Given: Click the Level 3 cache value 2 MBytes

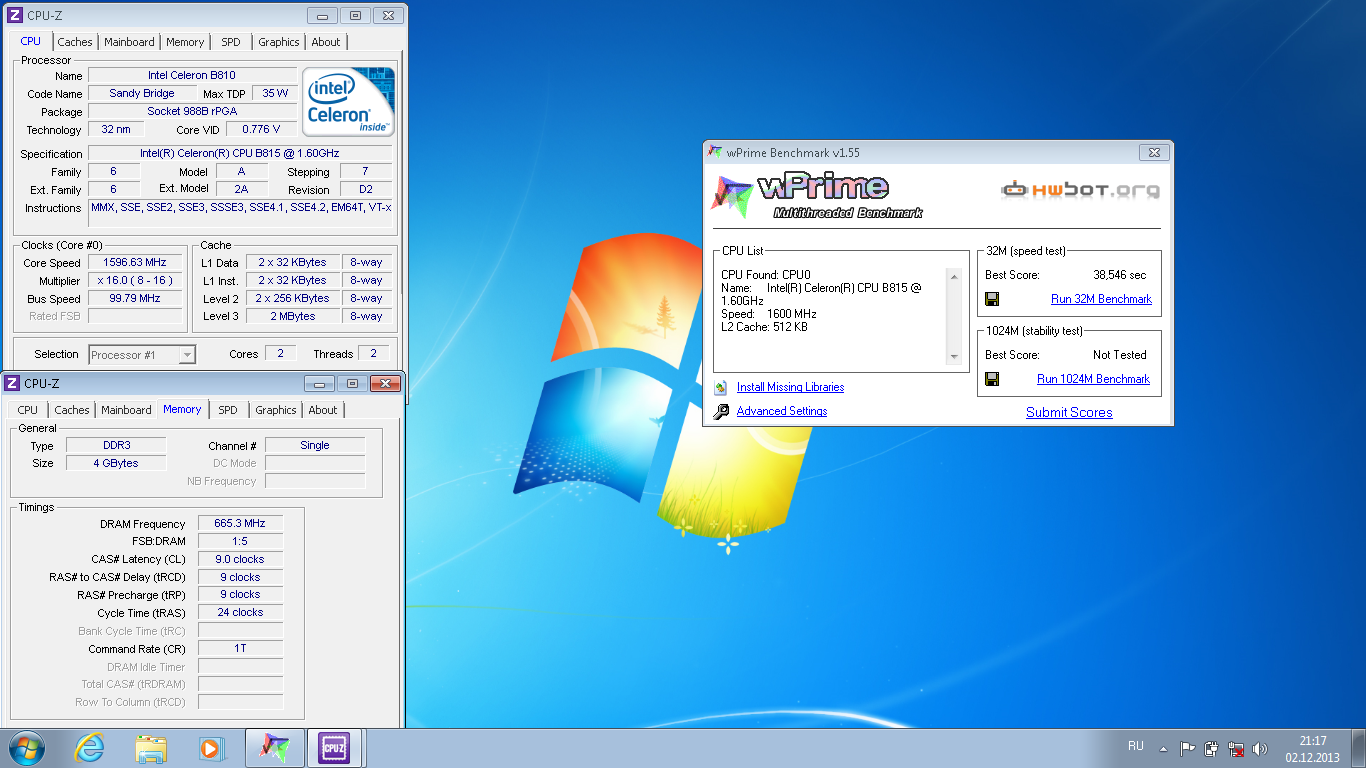Looking at the screenshot, I should point(292,316).
